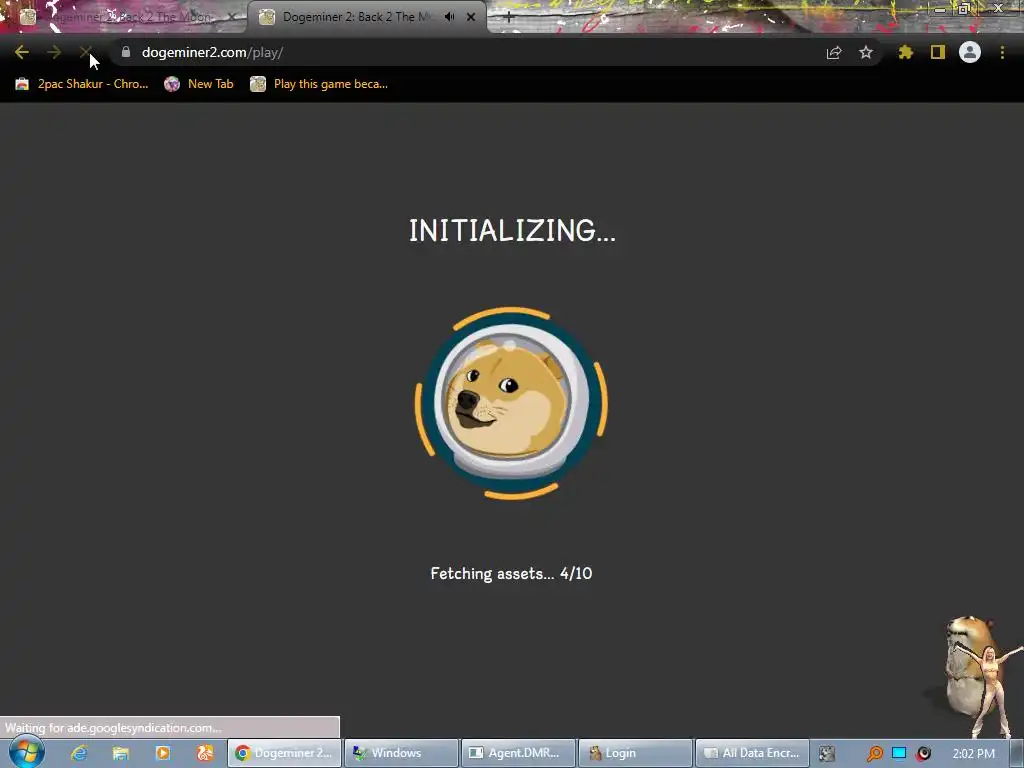1024x768 pixels.
Task: Open the orange browser icon in taskbar
Action: coord(205,753)
